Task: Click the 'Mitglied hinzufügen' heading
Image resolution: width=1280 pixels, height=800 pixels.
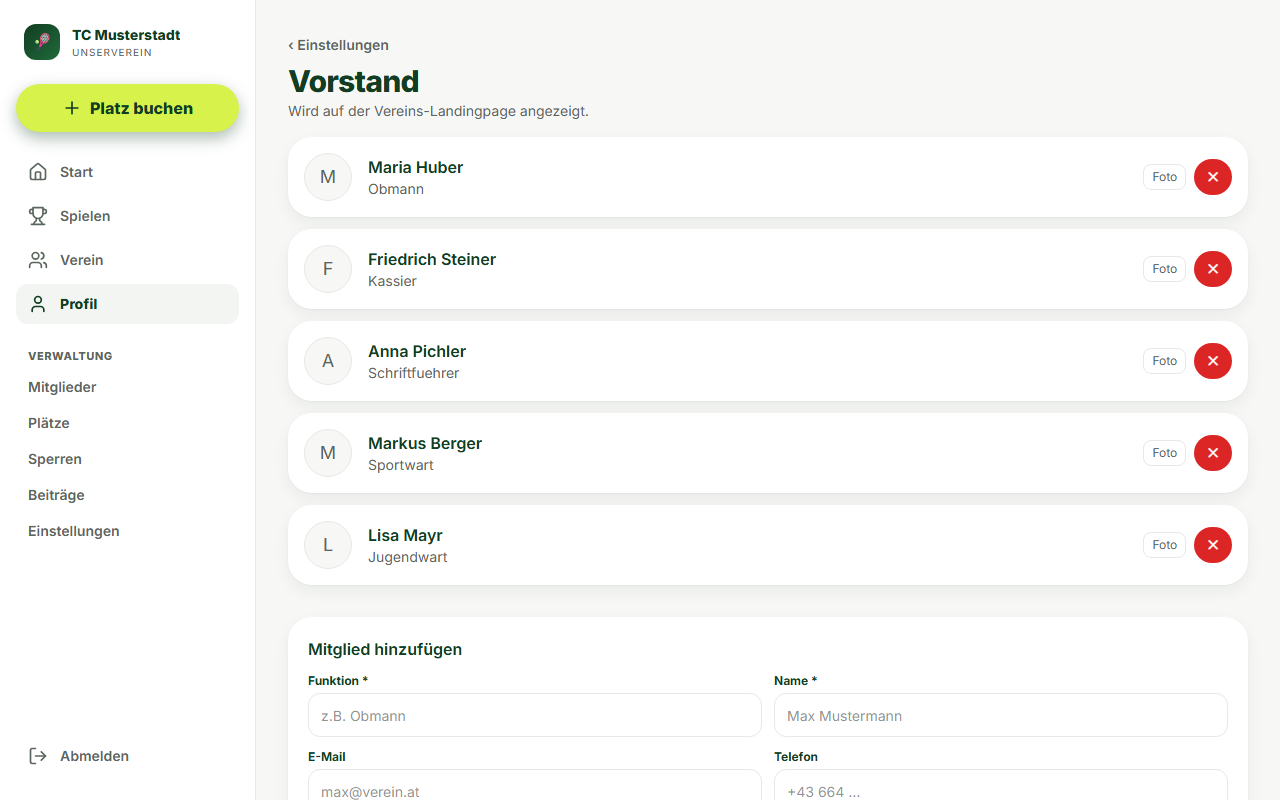Action: pyautogui.click(x=385, y=649)
